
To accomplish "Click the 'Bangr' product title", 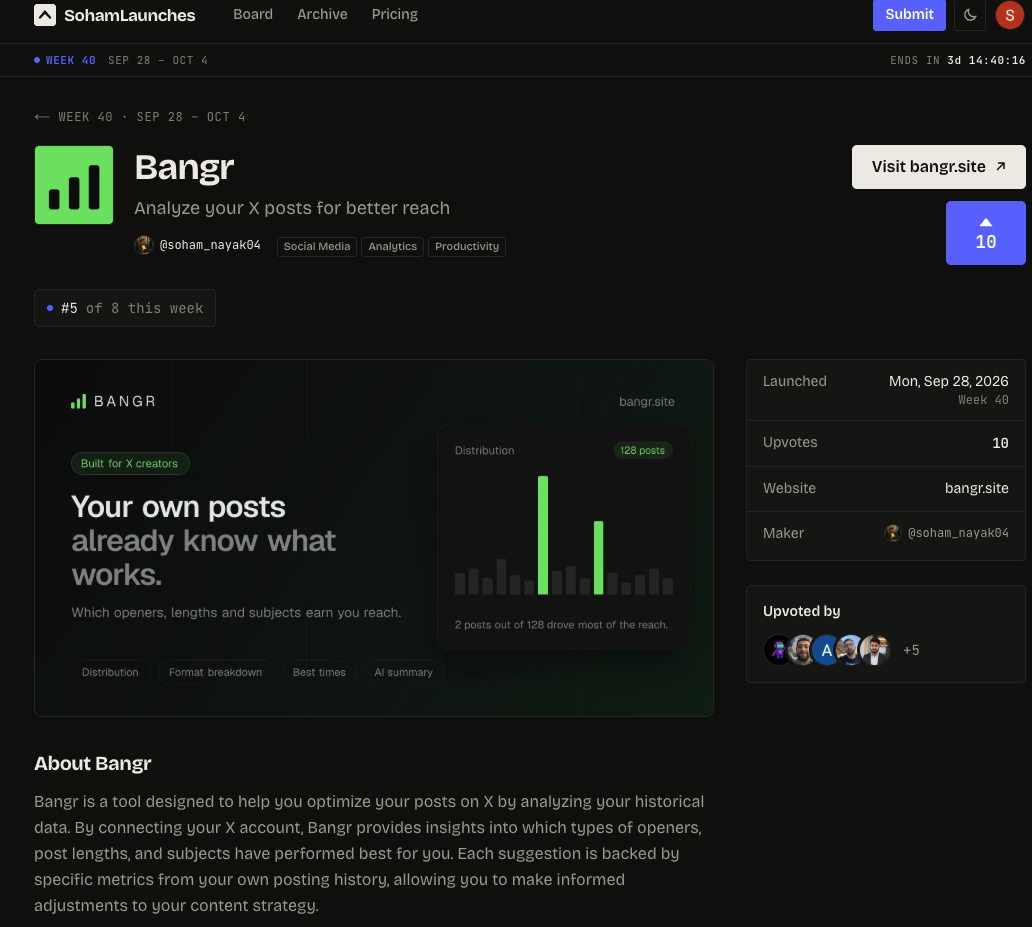I will coord(184,167).
